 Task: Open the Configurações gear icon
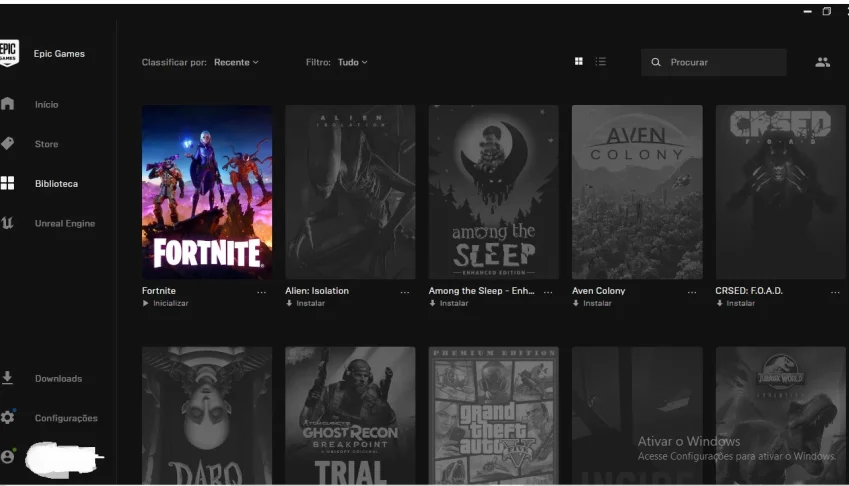tap(7, 417)
